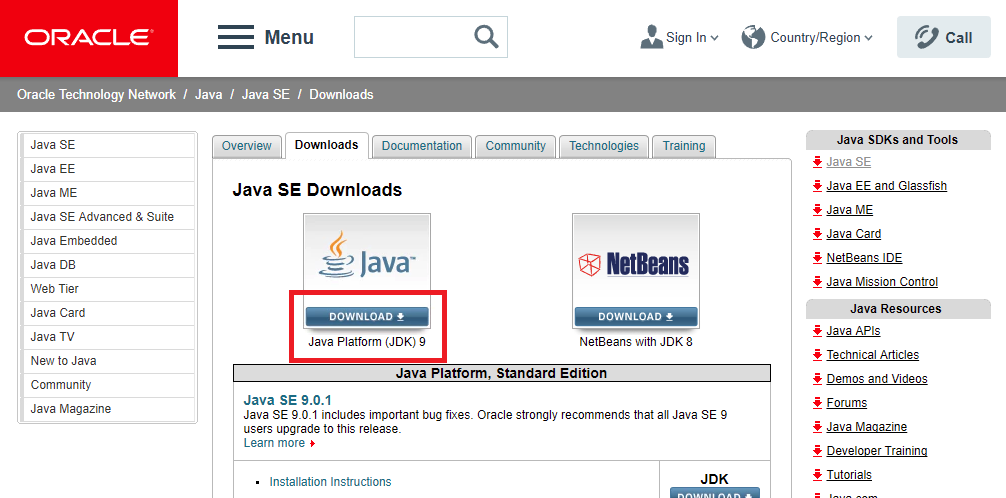
Task: Open the Developer Training link
Action: pyautogui.click(x=877, y=451)
